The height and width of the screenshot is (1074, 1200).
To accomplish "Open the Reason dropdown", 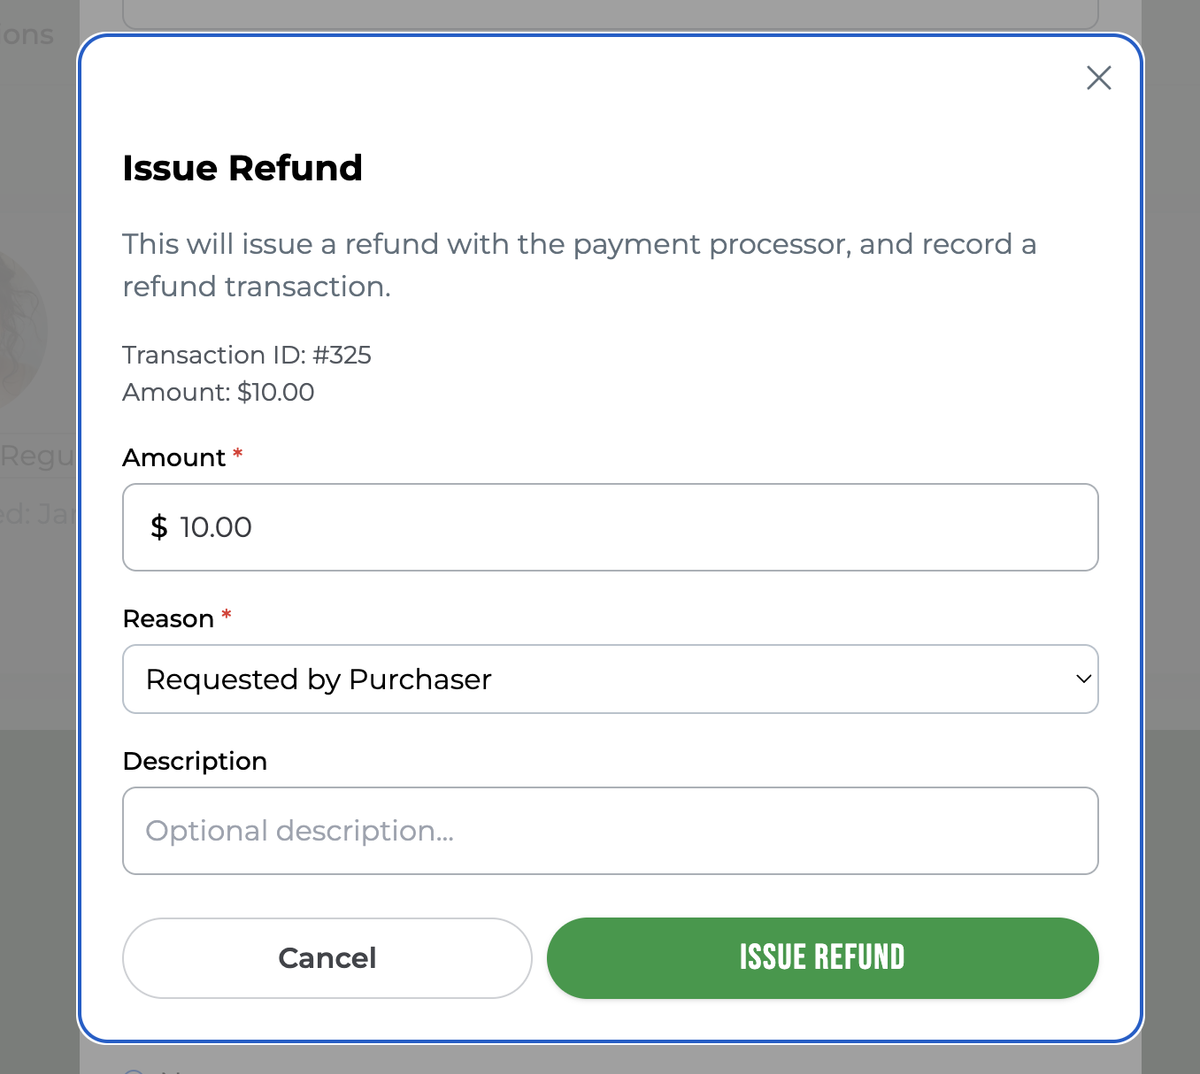I will 610,679.
